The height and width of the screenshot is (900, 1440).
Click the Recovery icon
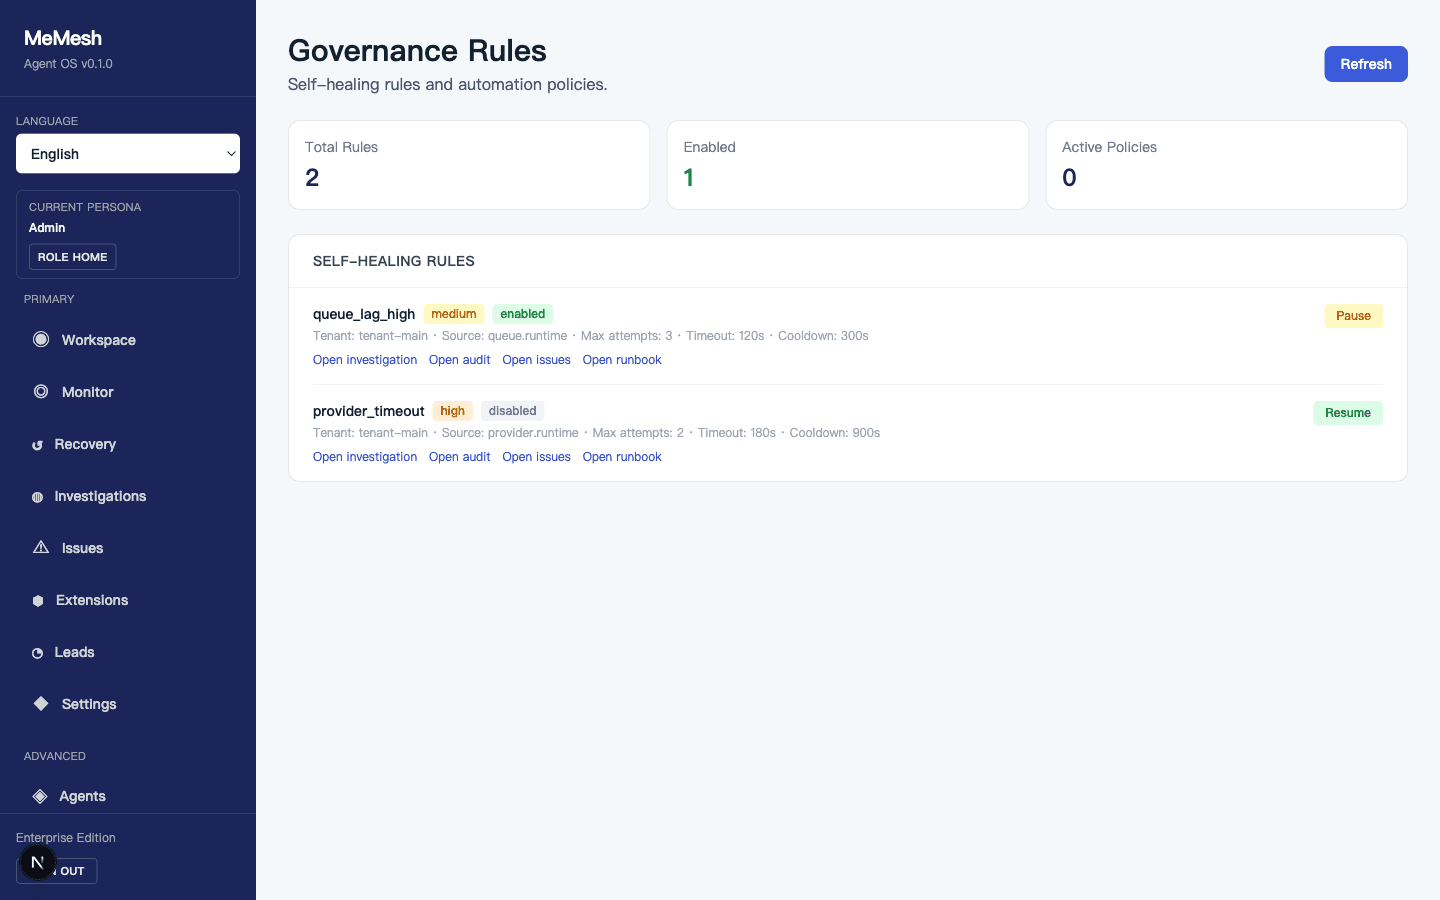coord(37,444)
